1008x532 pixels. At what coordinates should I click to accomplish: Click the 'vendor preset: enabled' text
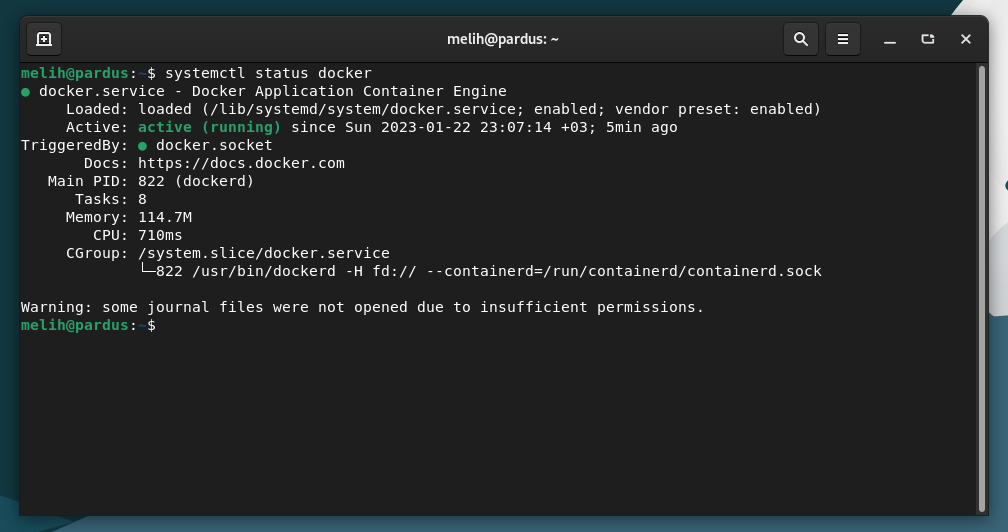714,109
